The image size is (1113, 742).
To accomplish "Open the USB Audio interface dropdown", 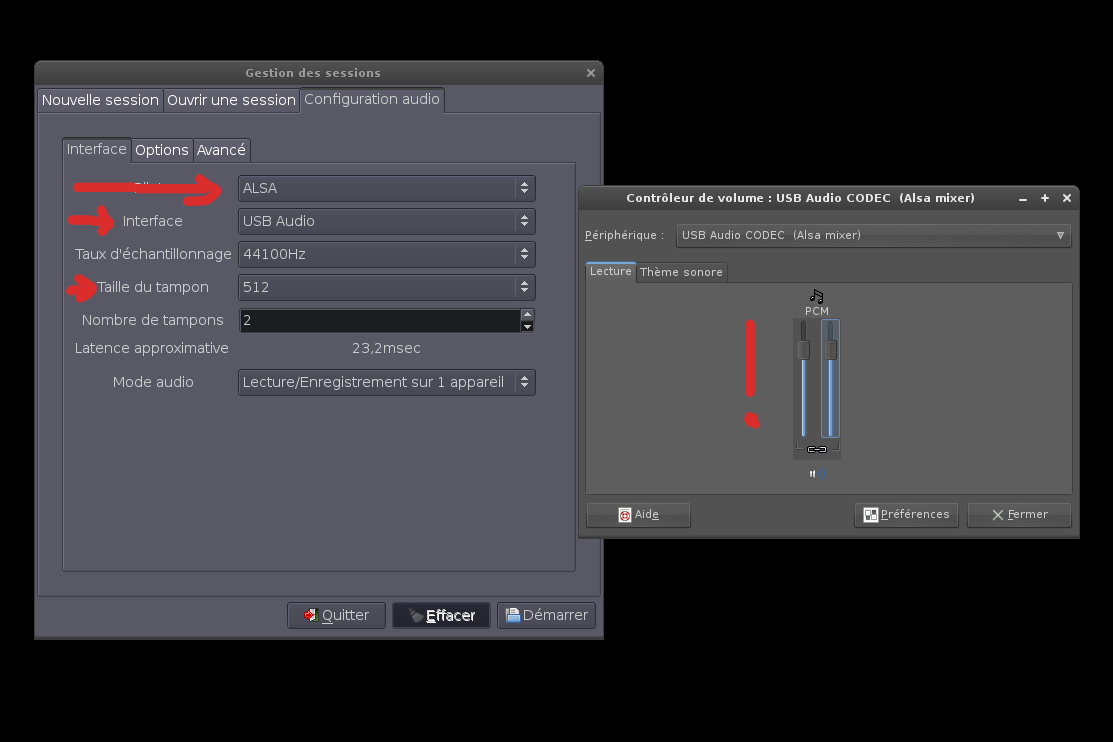I will tap(387, 221).
